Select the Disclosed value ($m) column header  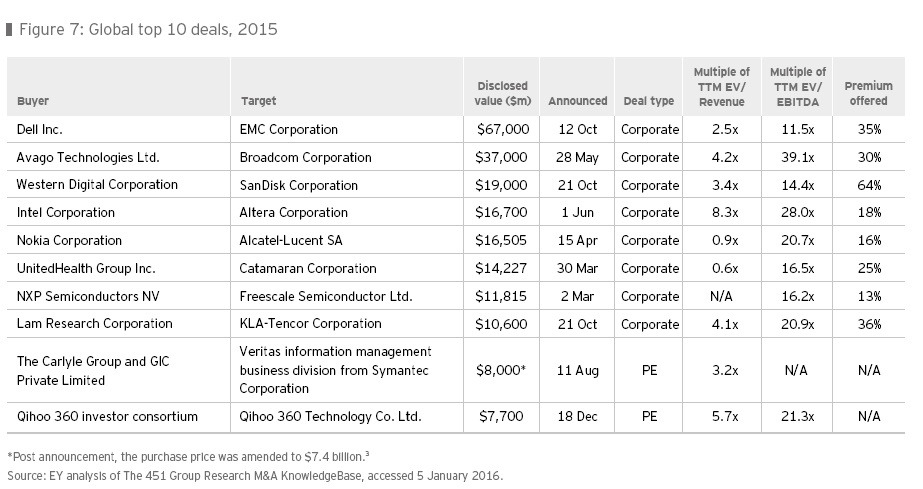point(502,94)
